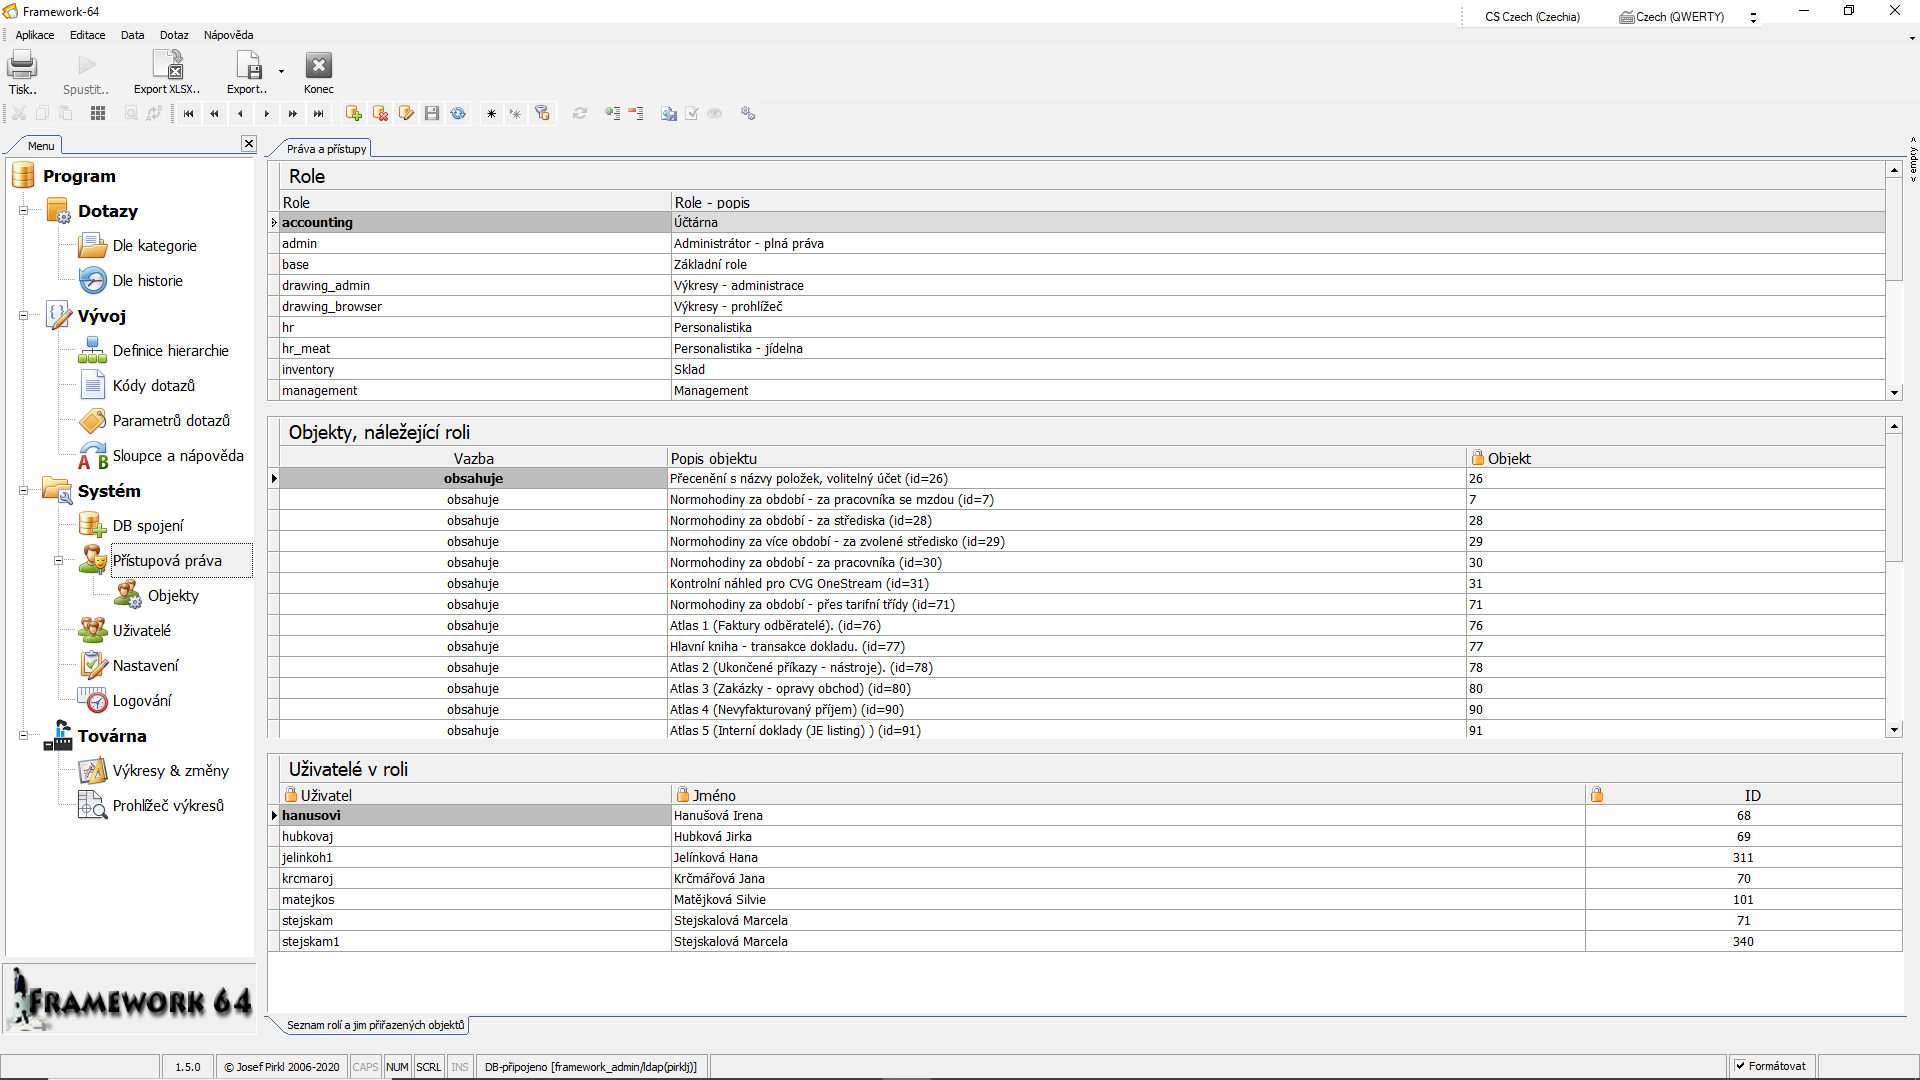Viewport: 1920px width, 1080px height.
Task: Open Výkresy & změny item
Action: point(171,771)
